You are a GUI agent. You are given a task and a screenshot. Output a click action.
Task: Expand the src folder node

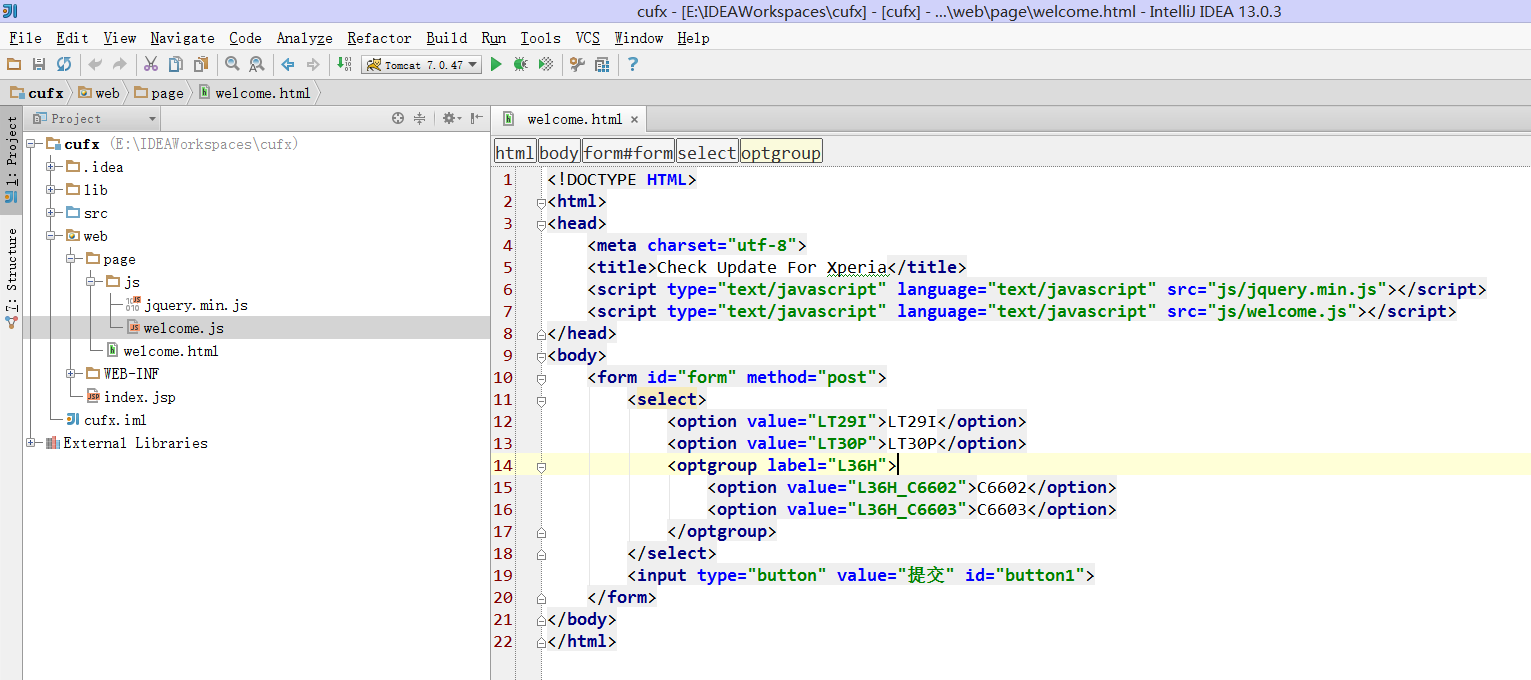click(x=51, y=213)
